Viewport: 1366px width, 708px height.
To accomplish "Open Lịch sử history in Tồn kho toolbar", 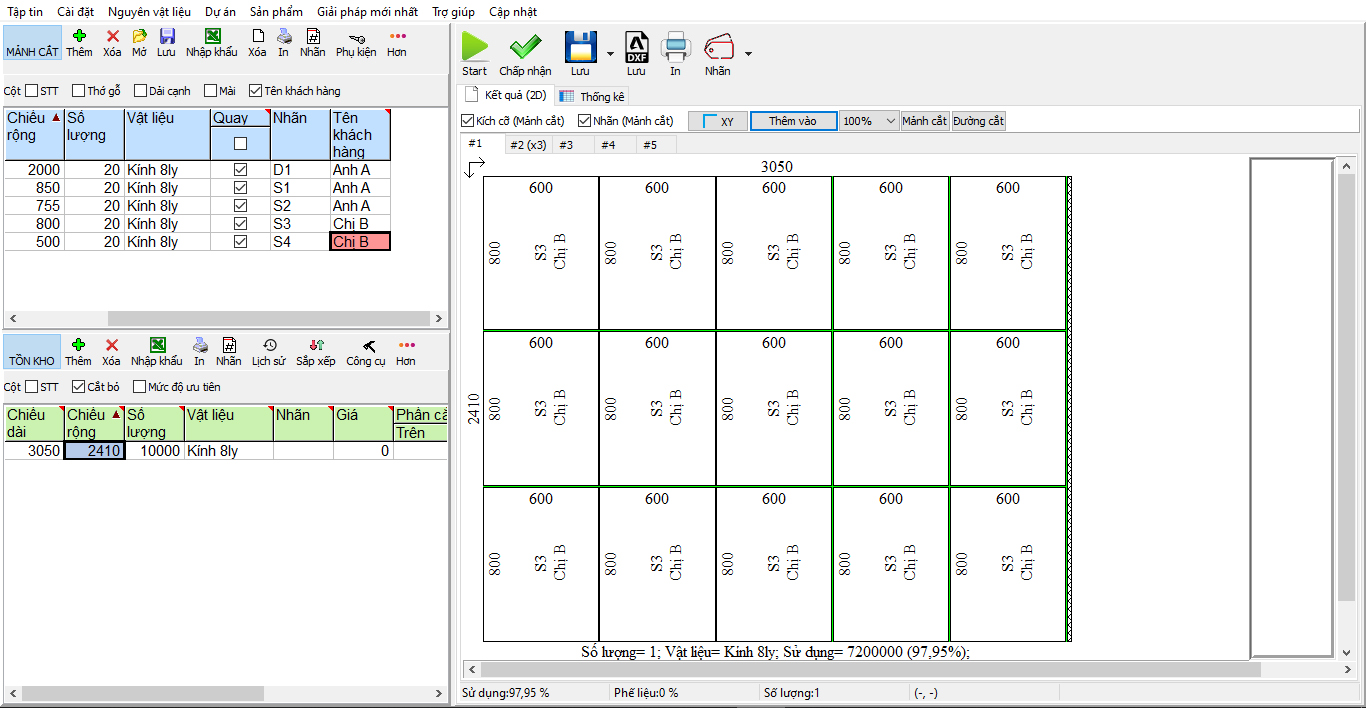I will click(269, 345).
